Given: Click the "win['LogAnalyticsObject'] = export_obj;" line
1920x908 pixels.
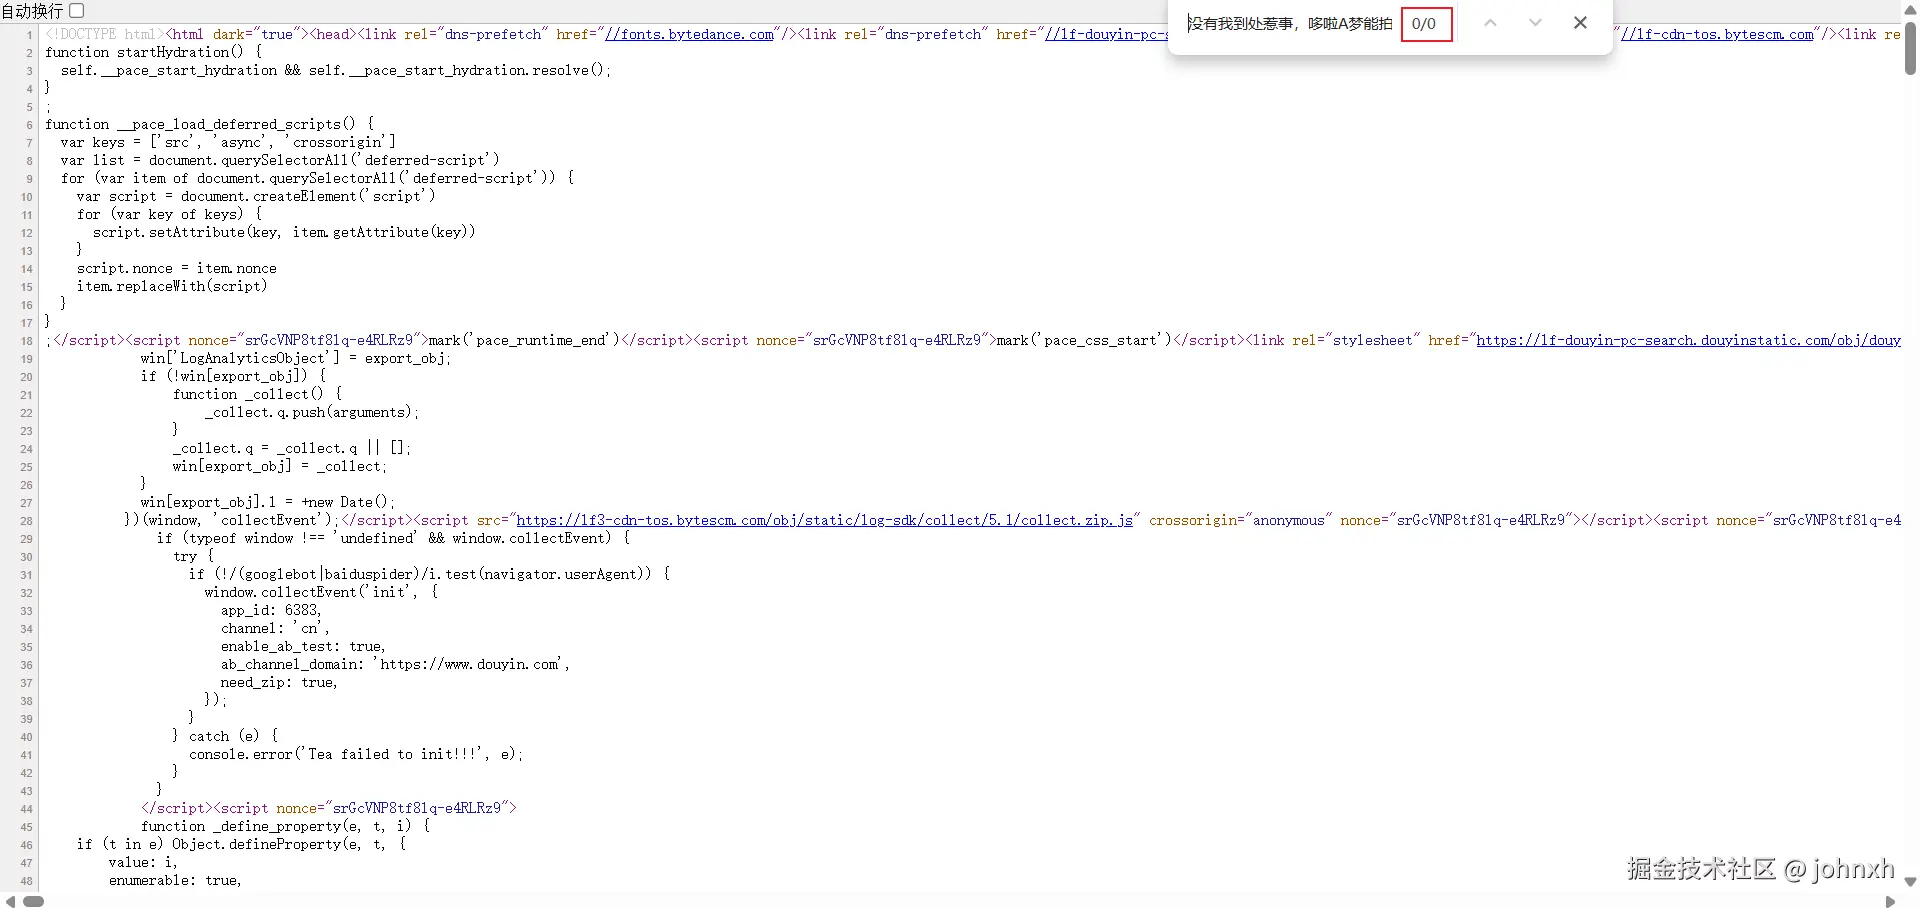Looking at the screenshot, I should pos(296,358).
